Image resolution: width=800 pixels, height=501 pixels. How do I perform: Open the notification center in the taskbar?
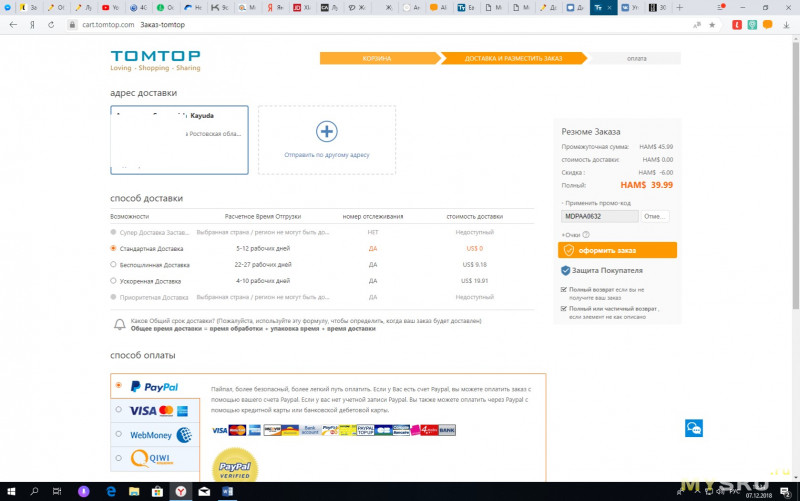[x=786, y=492]
